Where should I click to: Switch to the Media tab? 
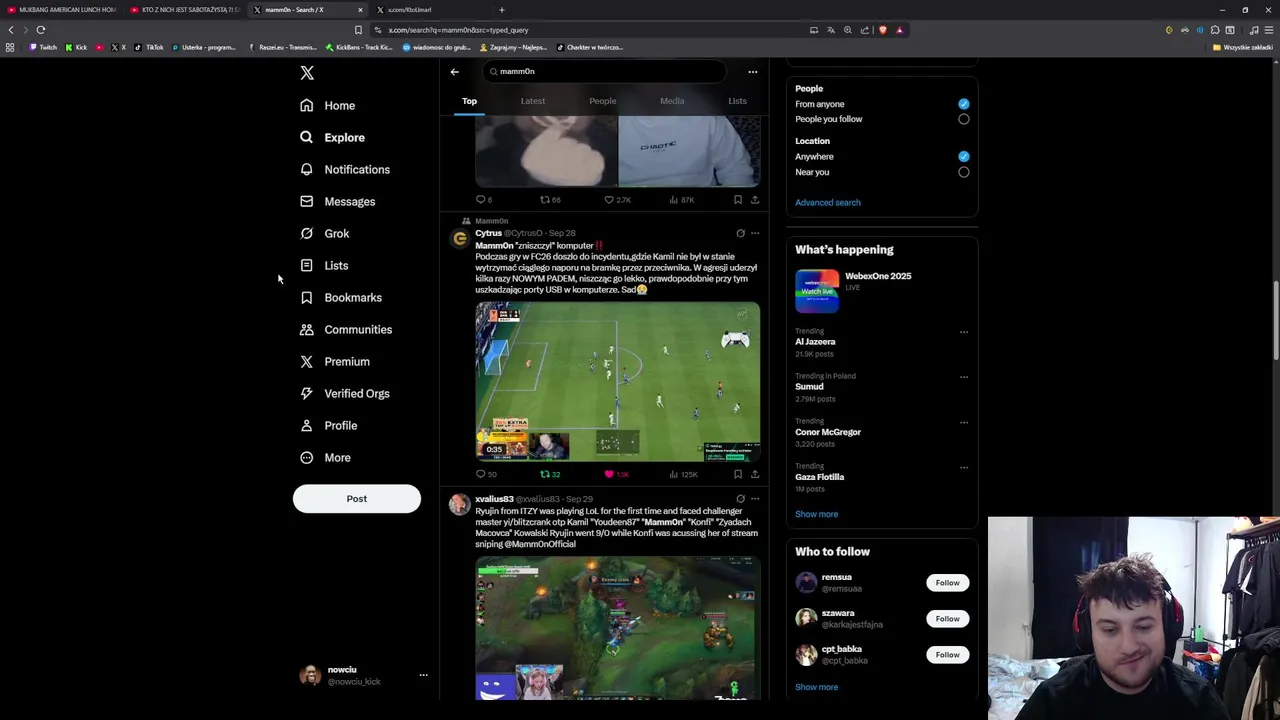pos(672,101)
